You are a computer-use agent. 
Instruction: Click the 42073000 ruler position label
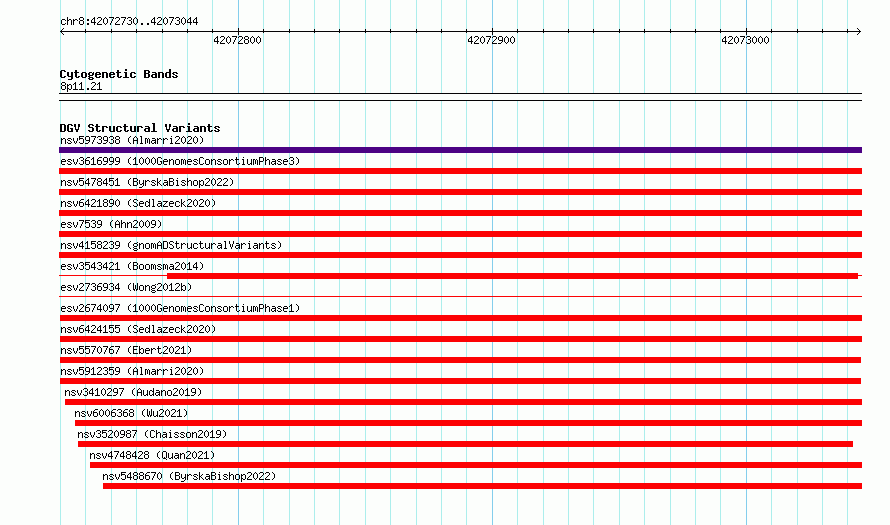click(x=745, y=40)
